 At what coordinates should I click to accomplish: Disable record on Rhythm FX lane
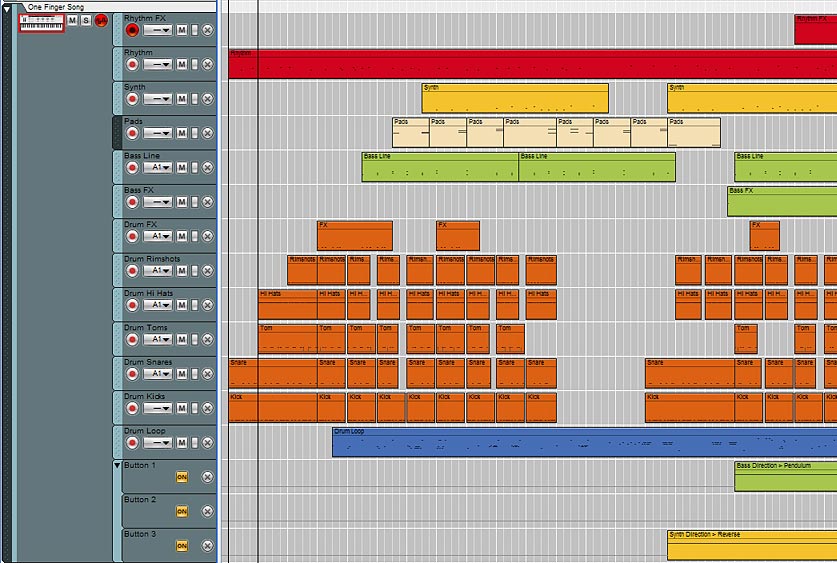(x=132, y=30)
